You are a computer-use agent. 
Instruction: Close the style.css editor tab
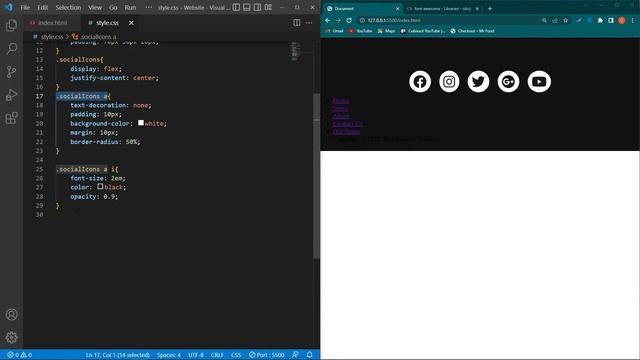[x=131, y=23]
